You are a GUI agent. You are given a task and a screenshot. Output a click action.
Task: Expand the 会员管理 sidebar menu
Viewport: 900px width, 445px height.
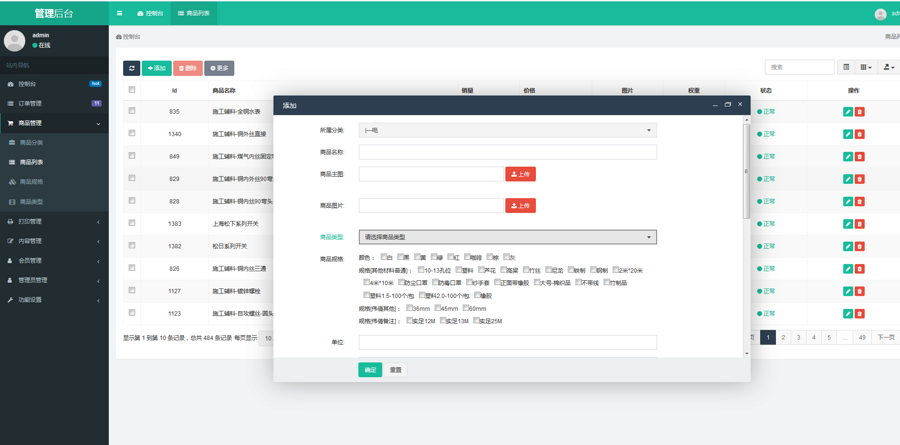click(x=54, y=261)
